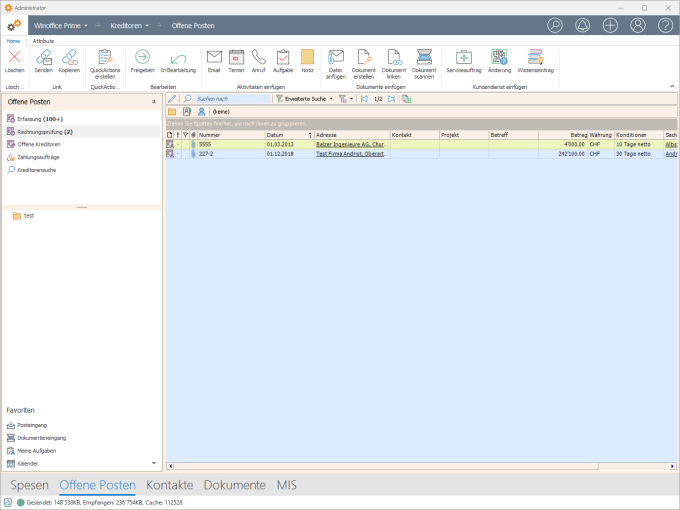Image resolution: width=680 pixels, height=510 pixels.
Task: Expand the Kreditoren breadcrumb dropdown
Action: pos(131,25)
